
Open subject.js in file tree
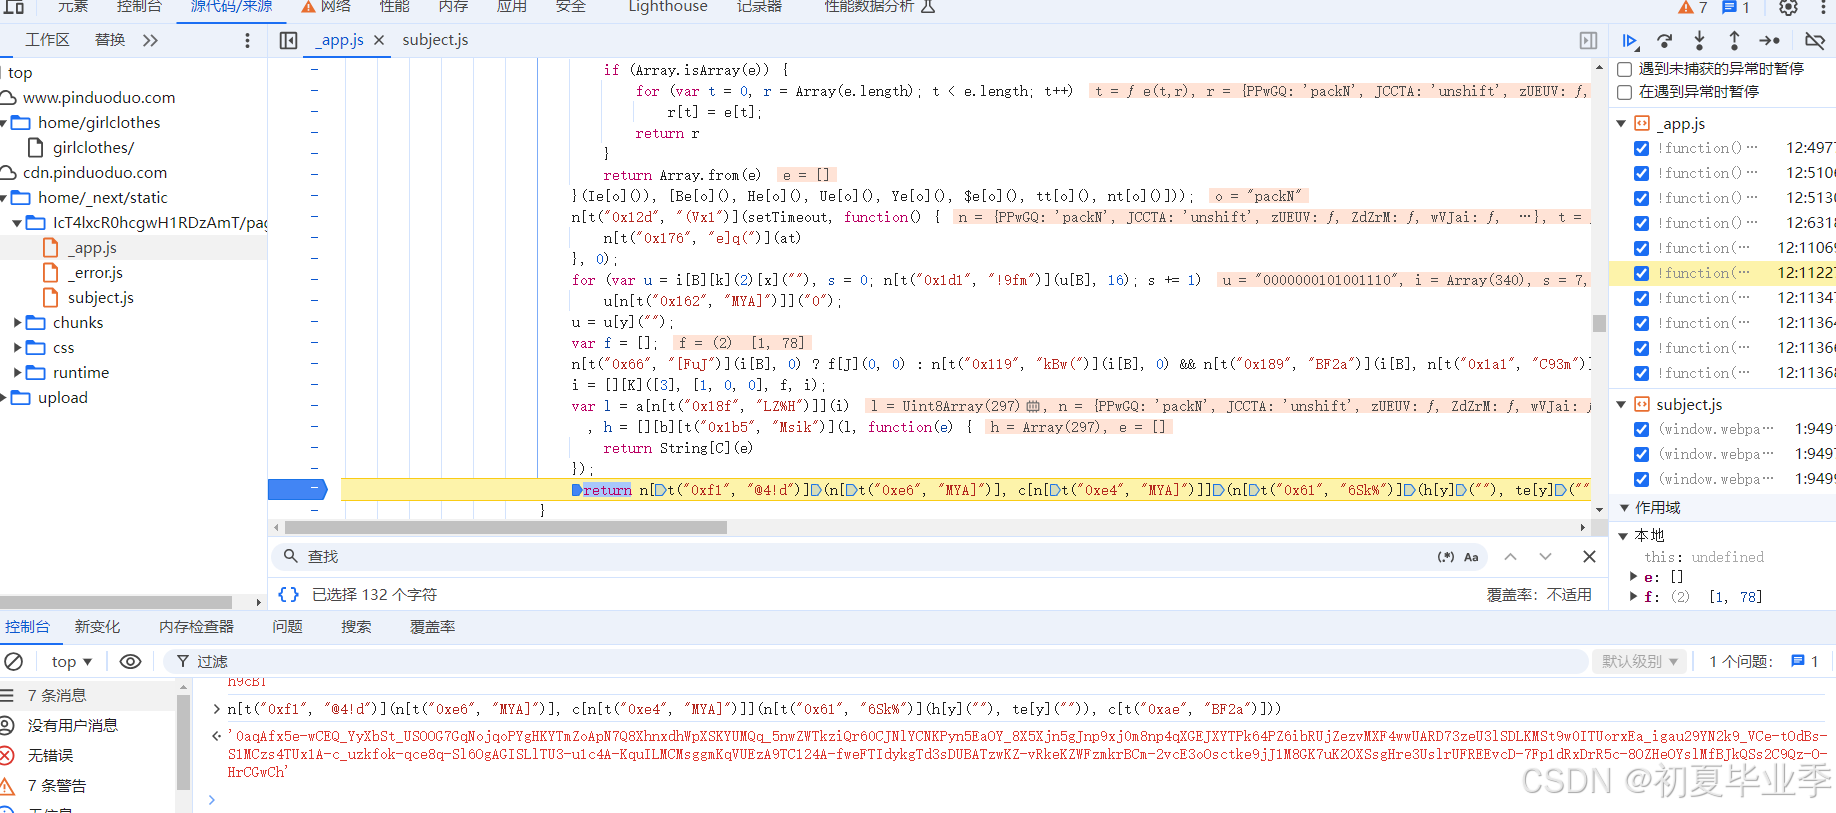pos(100,298)
